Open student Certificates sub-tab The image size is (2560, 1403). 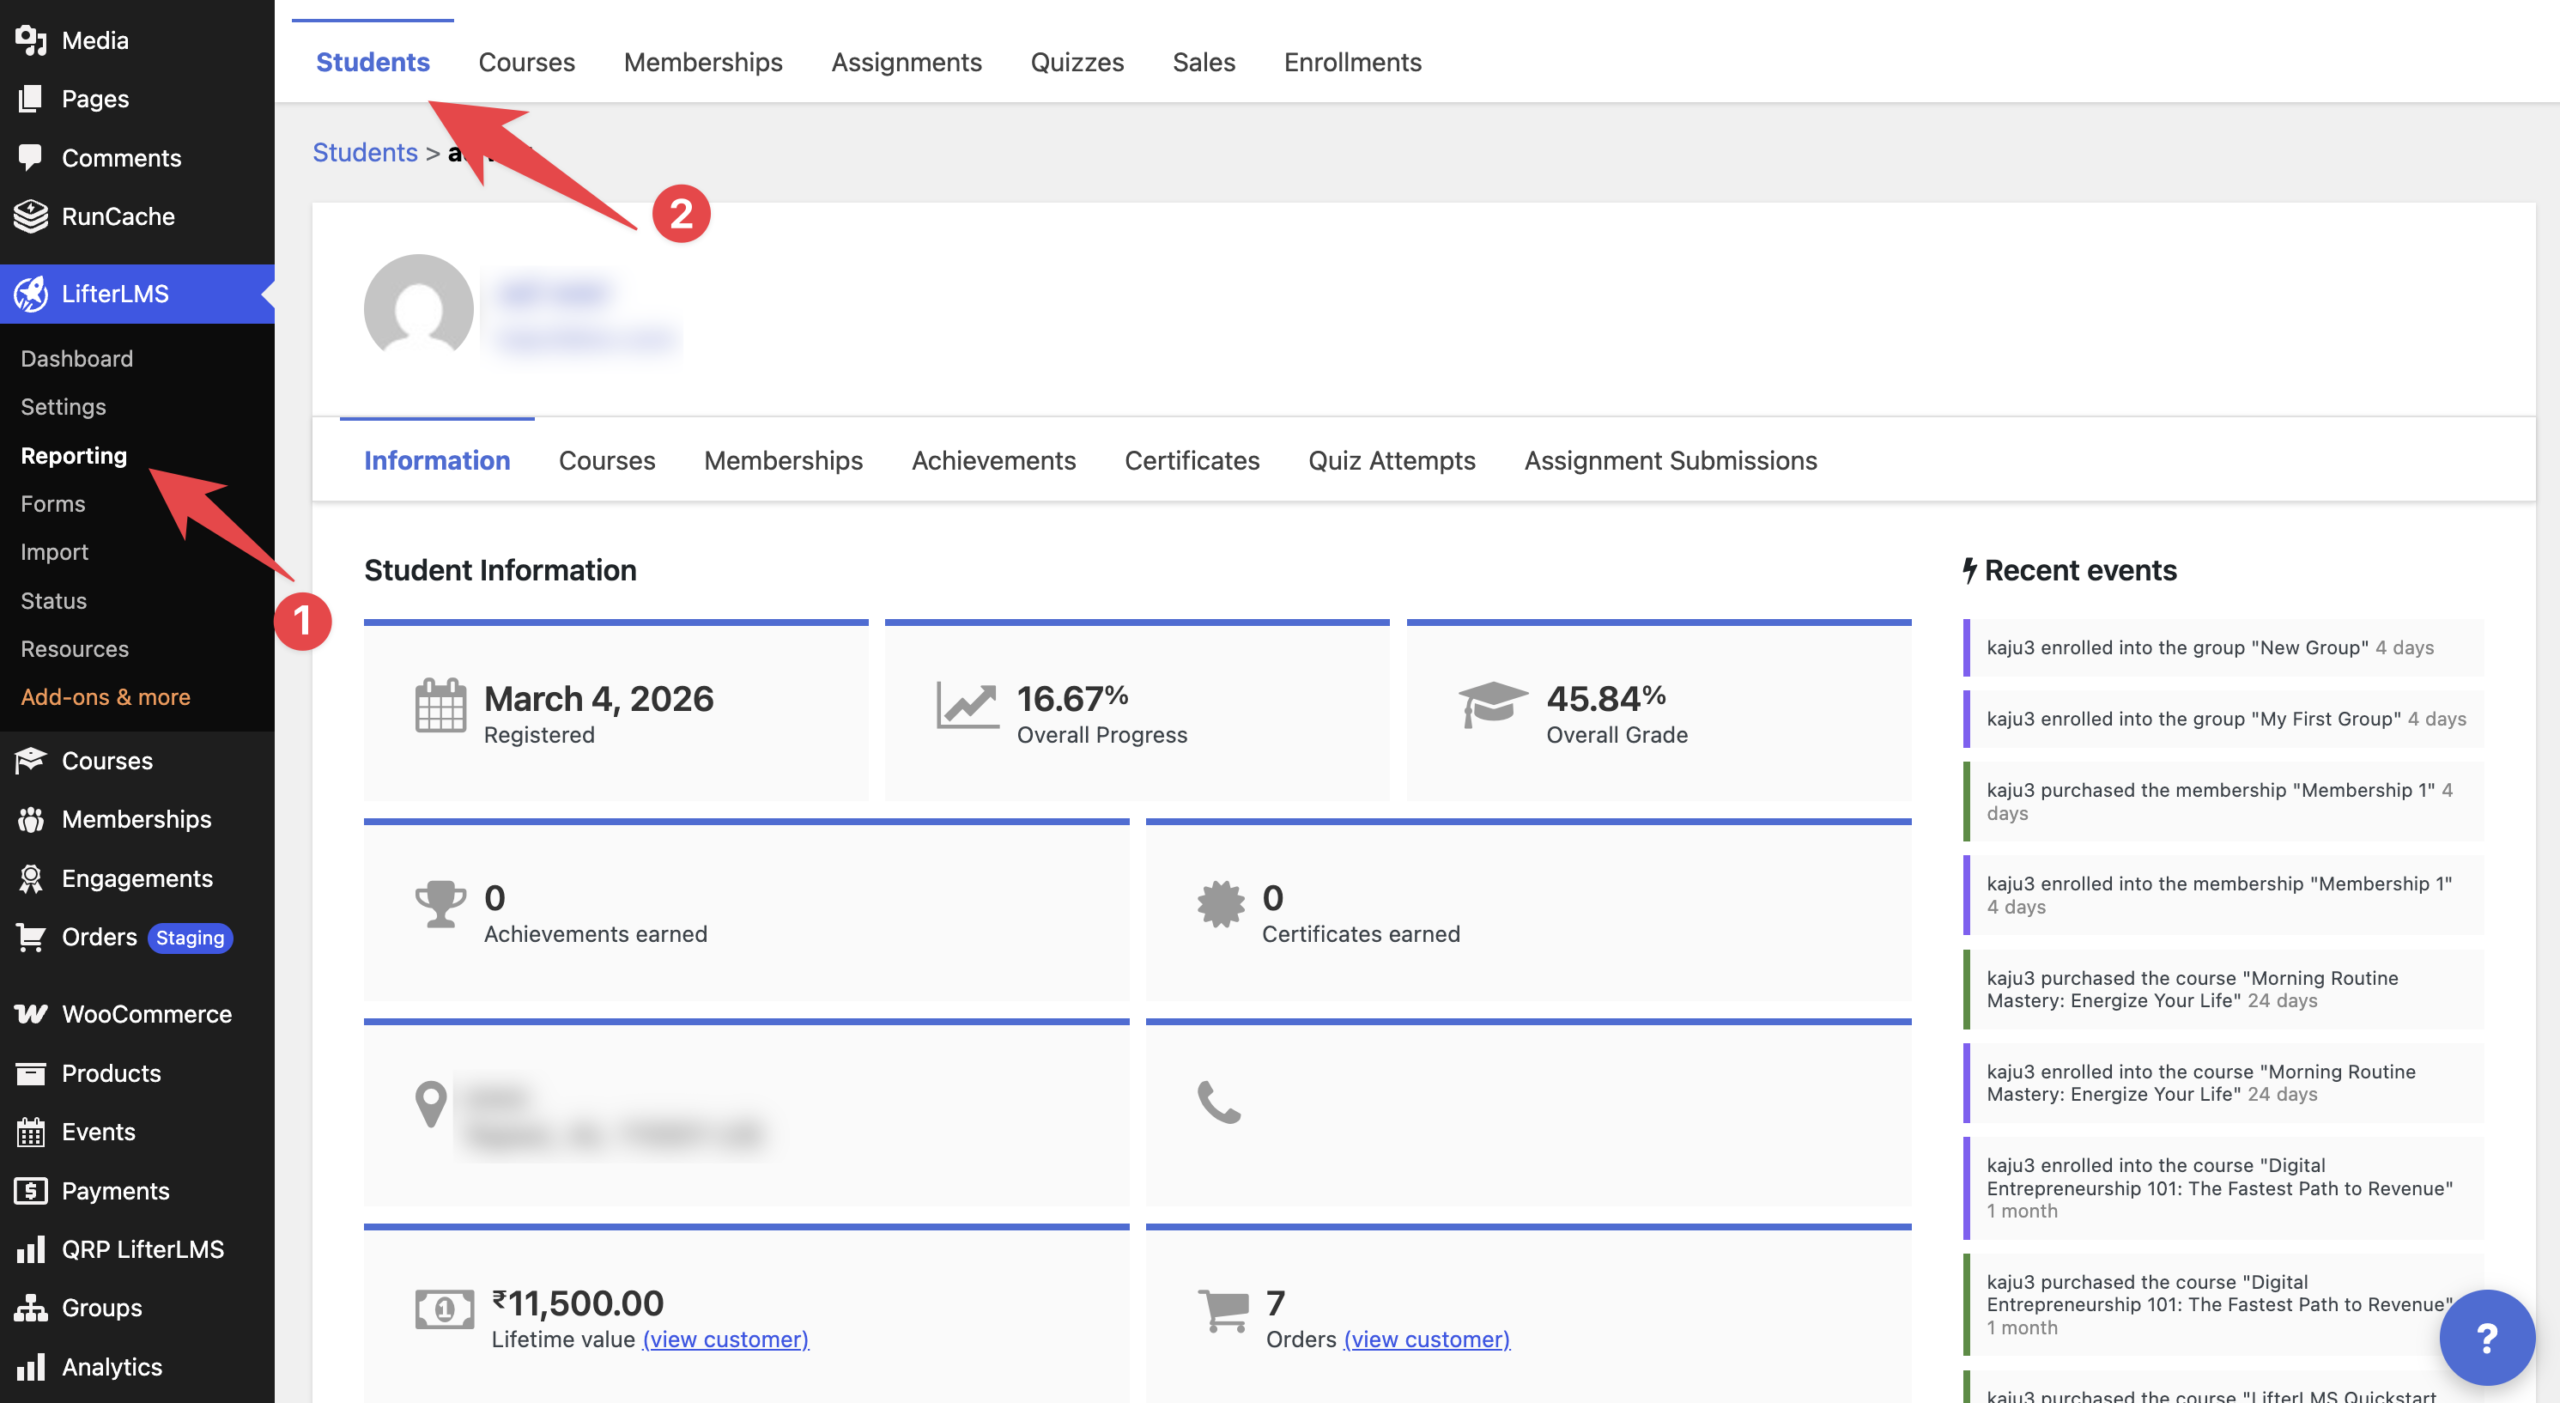click(x=1192, y=460)
